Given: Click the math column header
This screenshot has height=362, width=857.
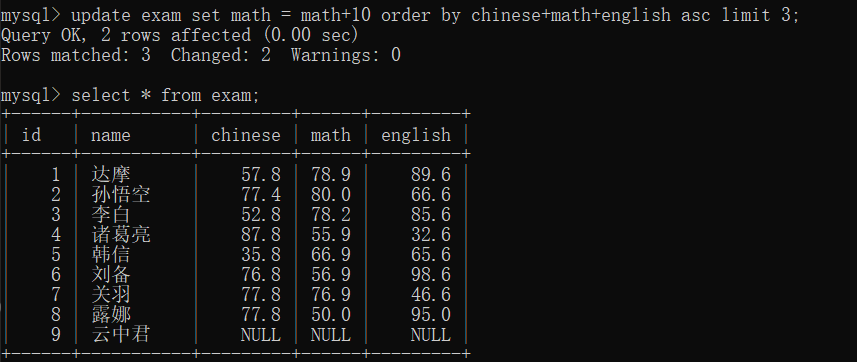Looking at the screenshot, I should tap(331, 135).
